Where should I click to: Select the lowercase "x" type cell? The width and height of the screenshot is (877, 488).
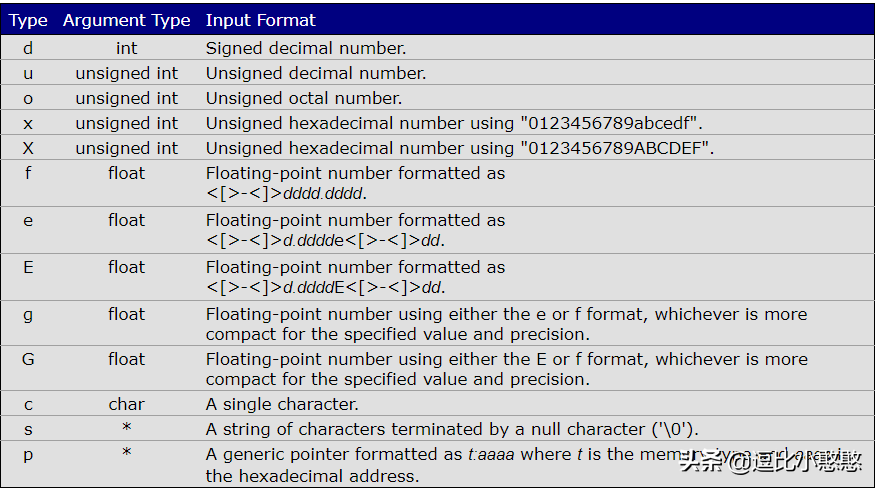tap(28, 123)
